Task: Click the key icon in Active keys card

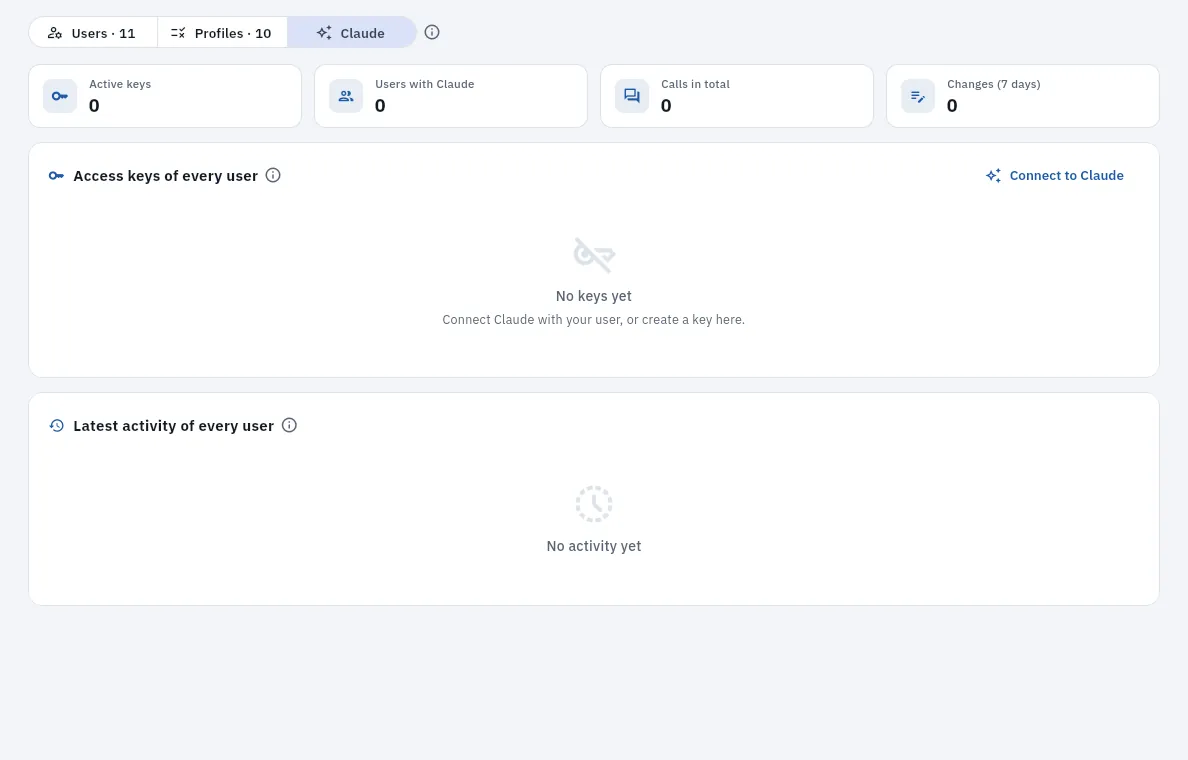Action: (x=60, y=96)
